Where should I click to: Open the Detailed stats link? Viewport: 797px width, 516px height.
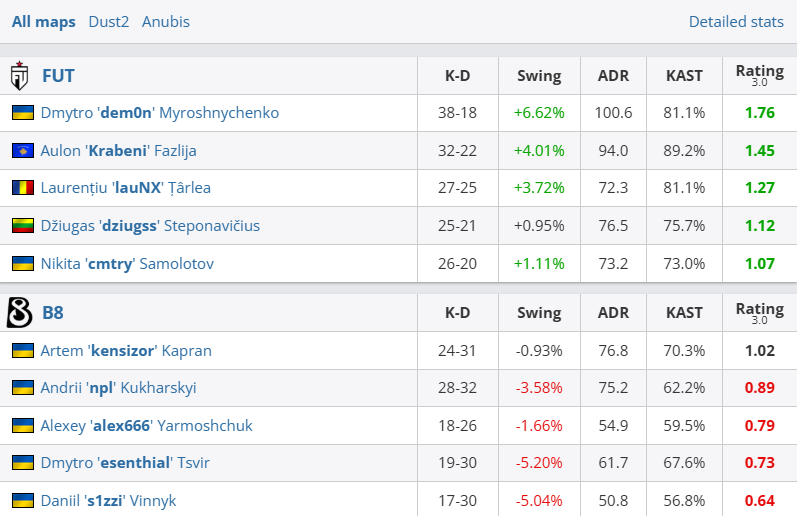(x=736, y=22)
